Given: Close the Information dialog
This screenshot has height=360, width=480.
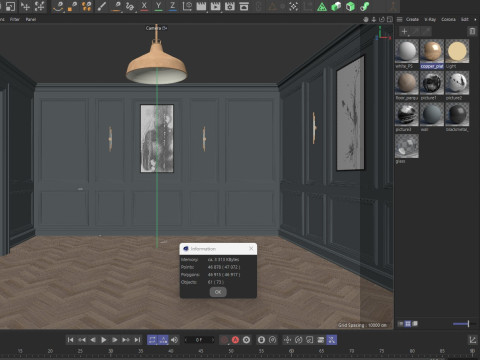Looking at the screenshot, I should (251, 249).
